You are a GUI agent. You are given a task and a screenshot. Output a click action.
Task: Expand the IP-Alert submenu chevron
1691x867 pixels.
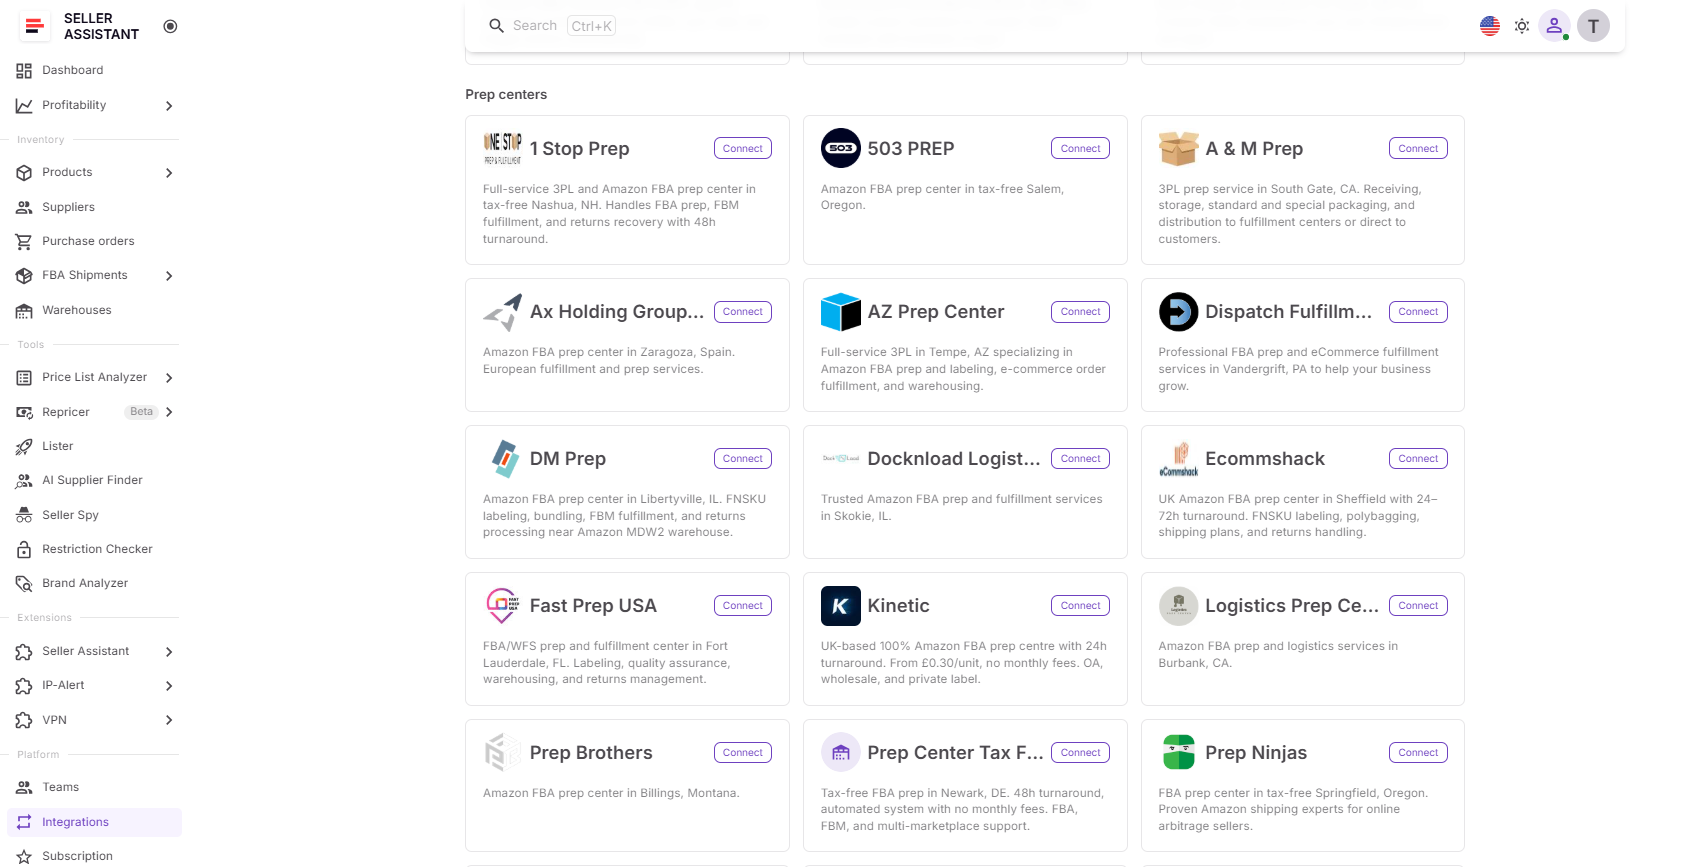(169, 686)
